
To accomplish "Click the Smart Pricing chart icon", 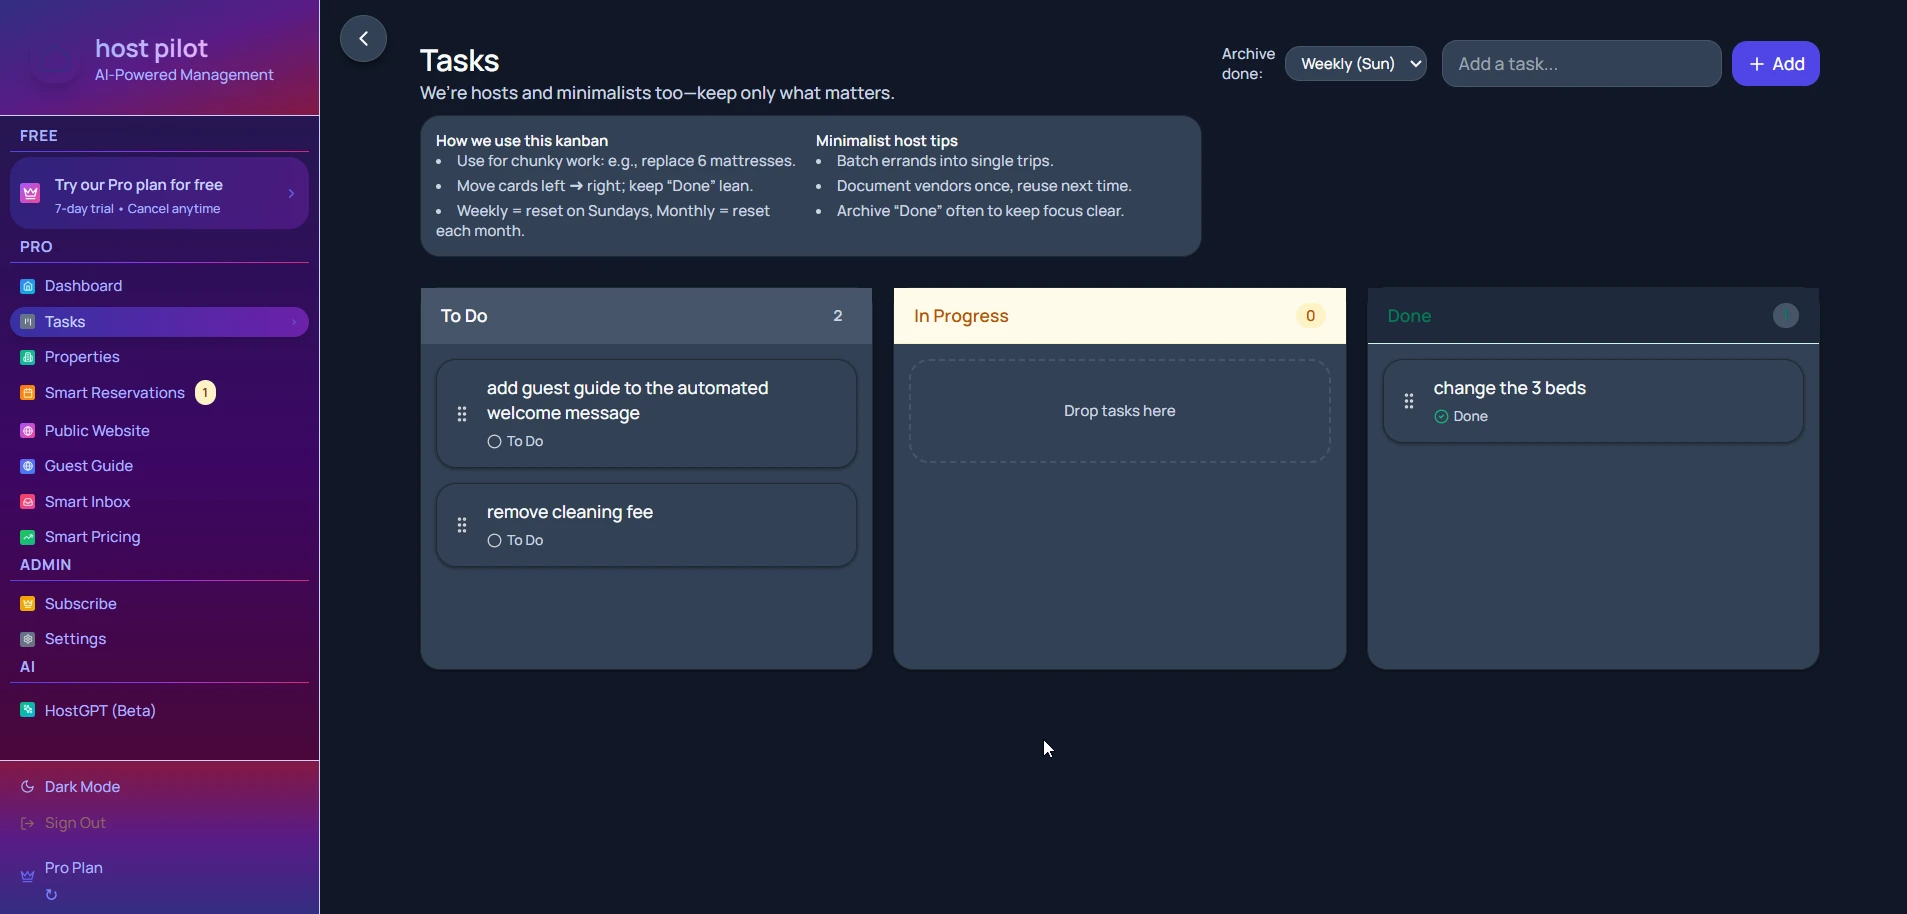I will 28,537.
